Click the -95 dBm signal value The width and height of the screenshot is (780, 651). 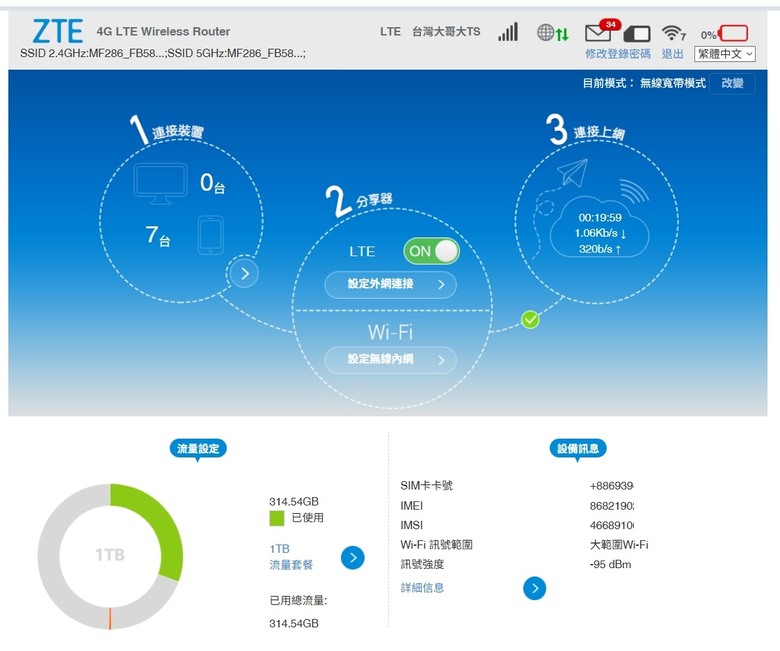coord(610,564)
